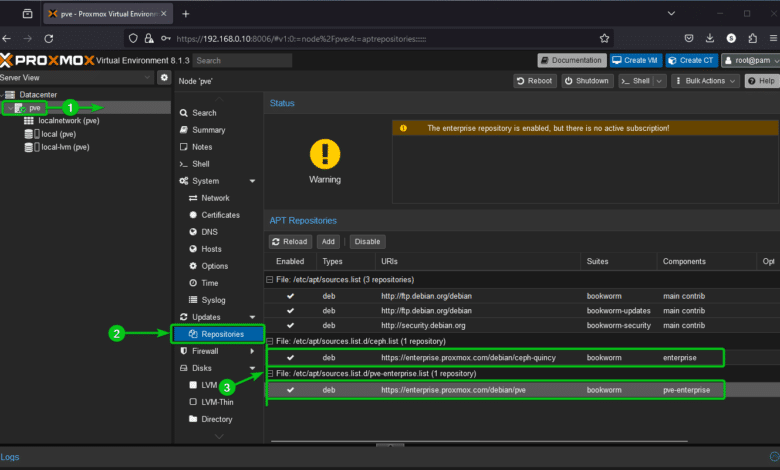Reload the current browser page

[49, 38]
